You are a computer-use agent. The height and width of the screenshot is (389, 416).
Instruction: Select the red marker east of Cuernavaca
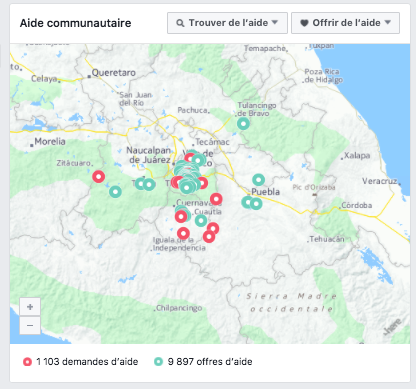[x=216, y=199]
